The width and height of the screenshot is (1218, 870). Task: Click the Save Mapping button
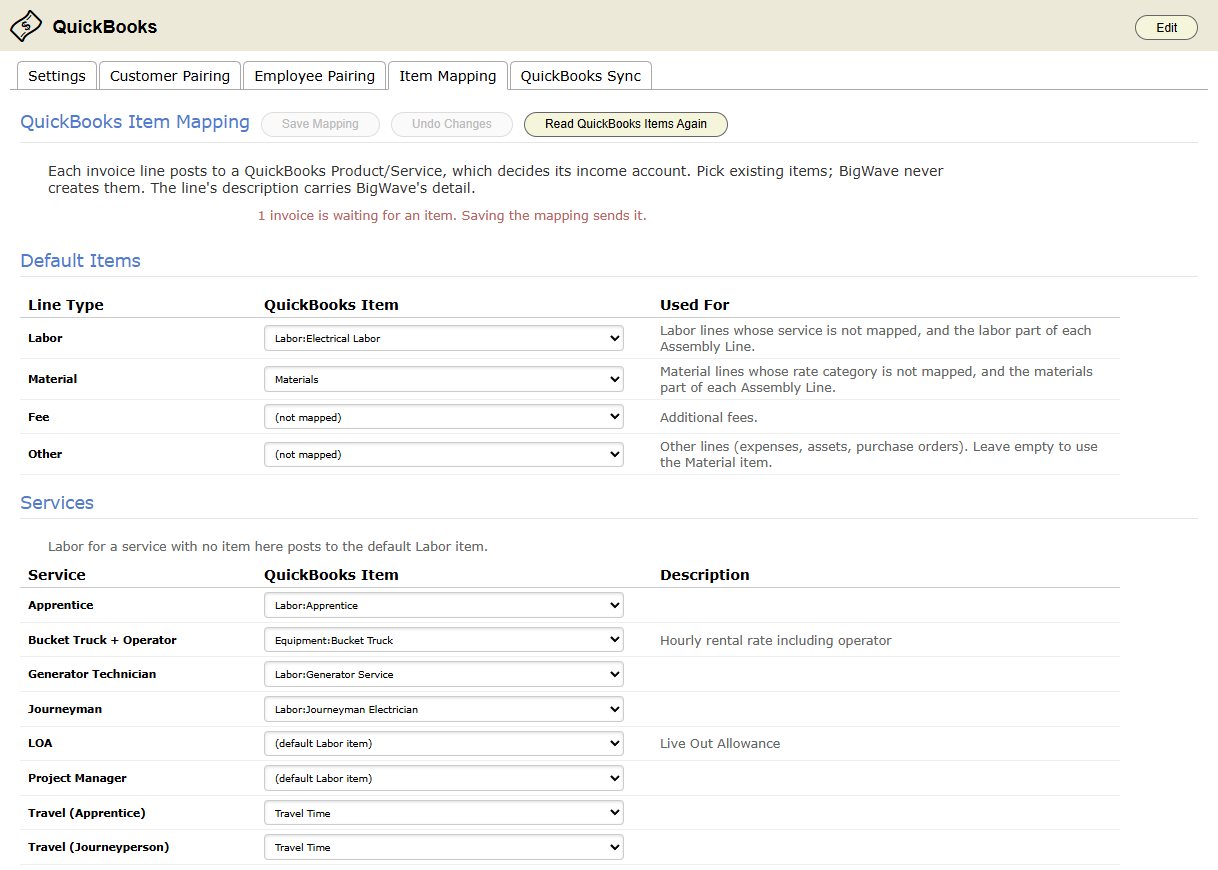point(320,124)
